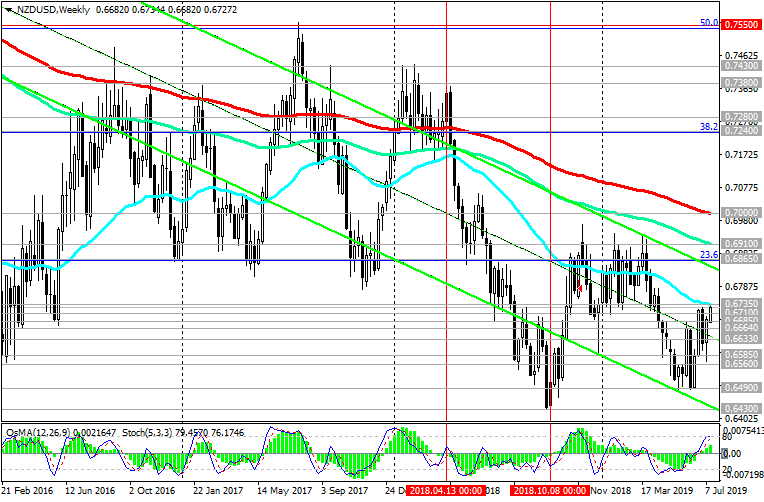Screen dimensions: 764x502
Task: Click the 22 Jan 2017 date label
Action: (218, 490)
